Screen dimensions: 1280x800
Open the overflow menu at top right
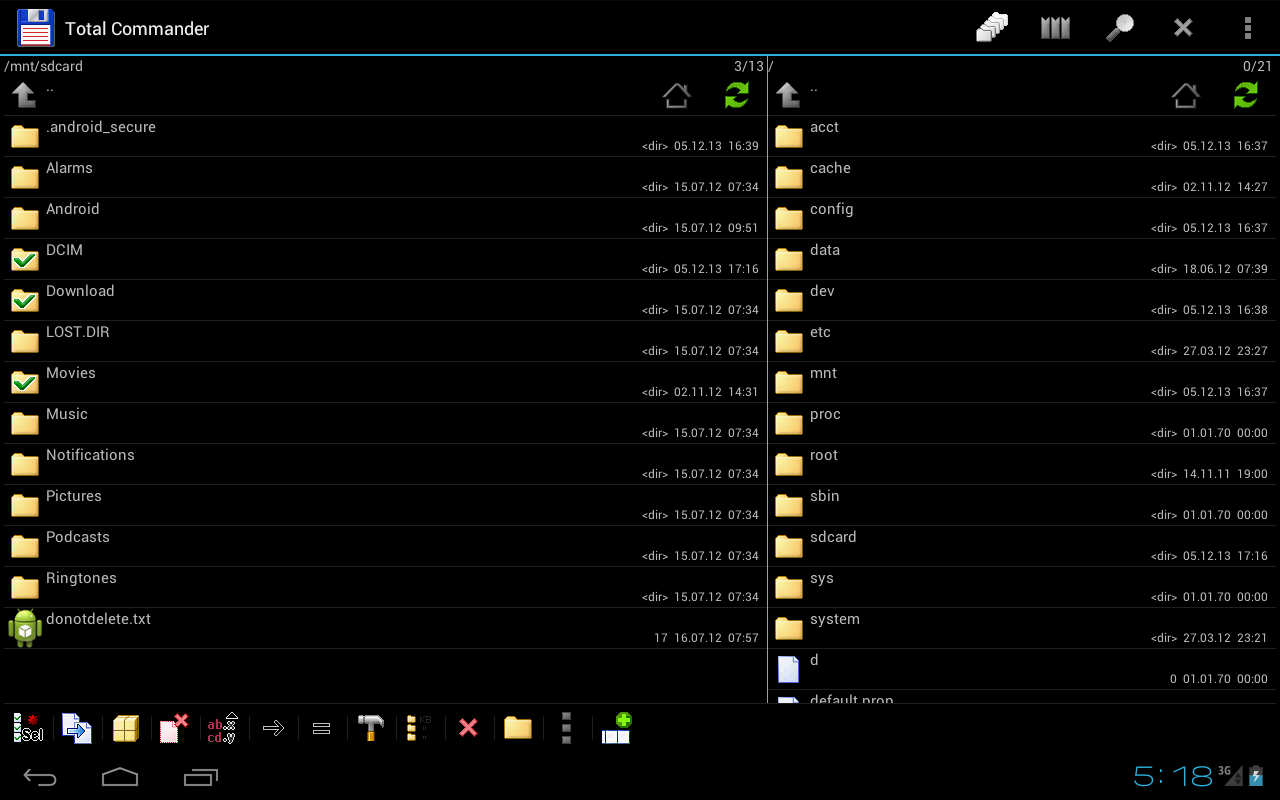1247,28
